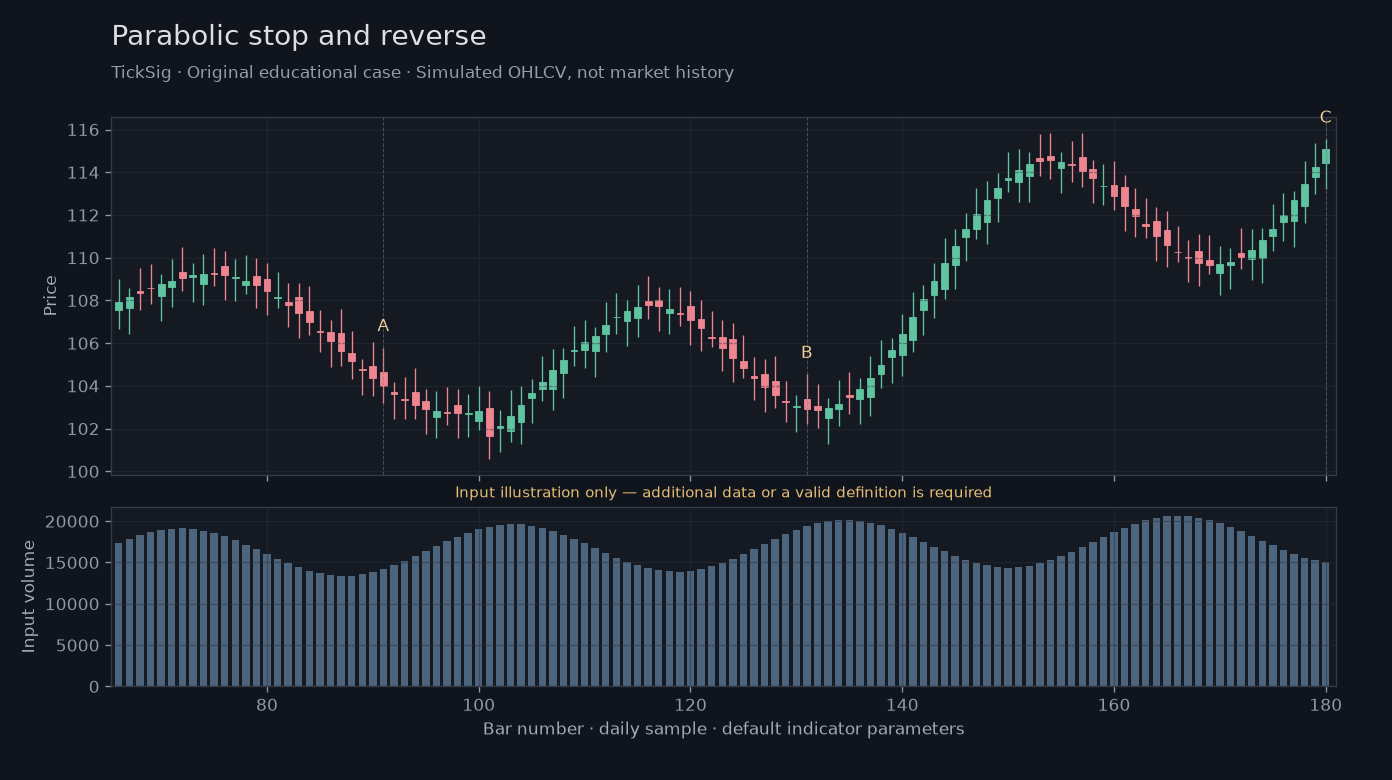Click bar number tick 180 on the x-axis
The width and height of the screenshot is (1392, 780).
pos(1326,703)
